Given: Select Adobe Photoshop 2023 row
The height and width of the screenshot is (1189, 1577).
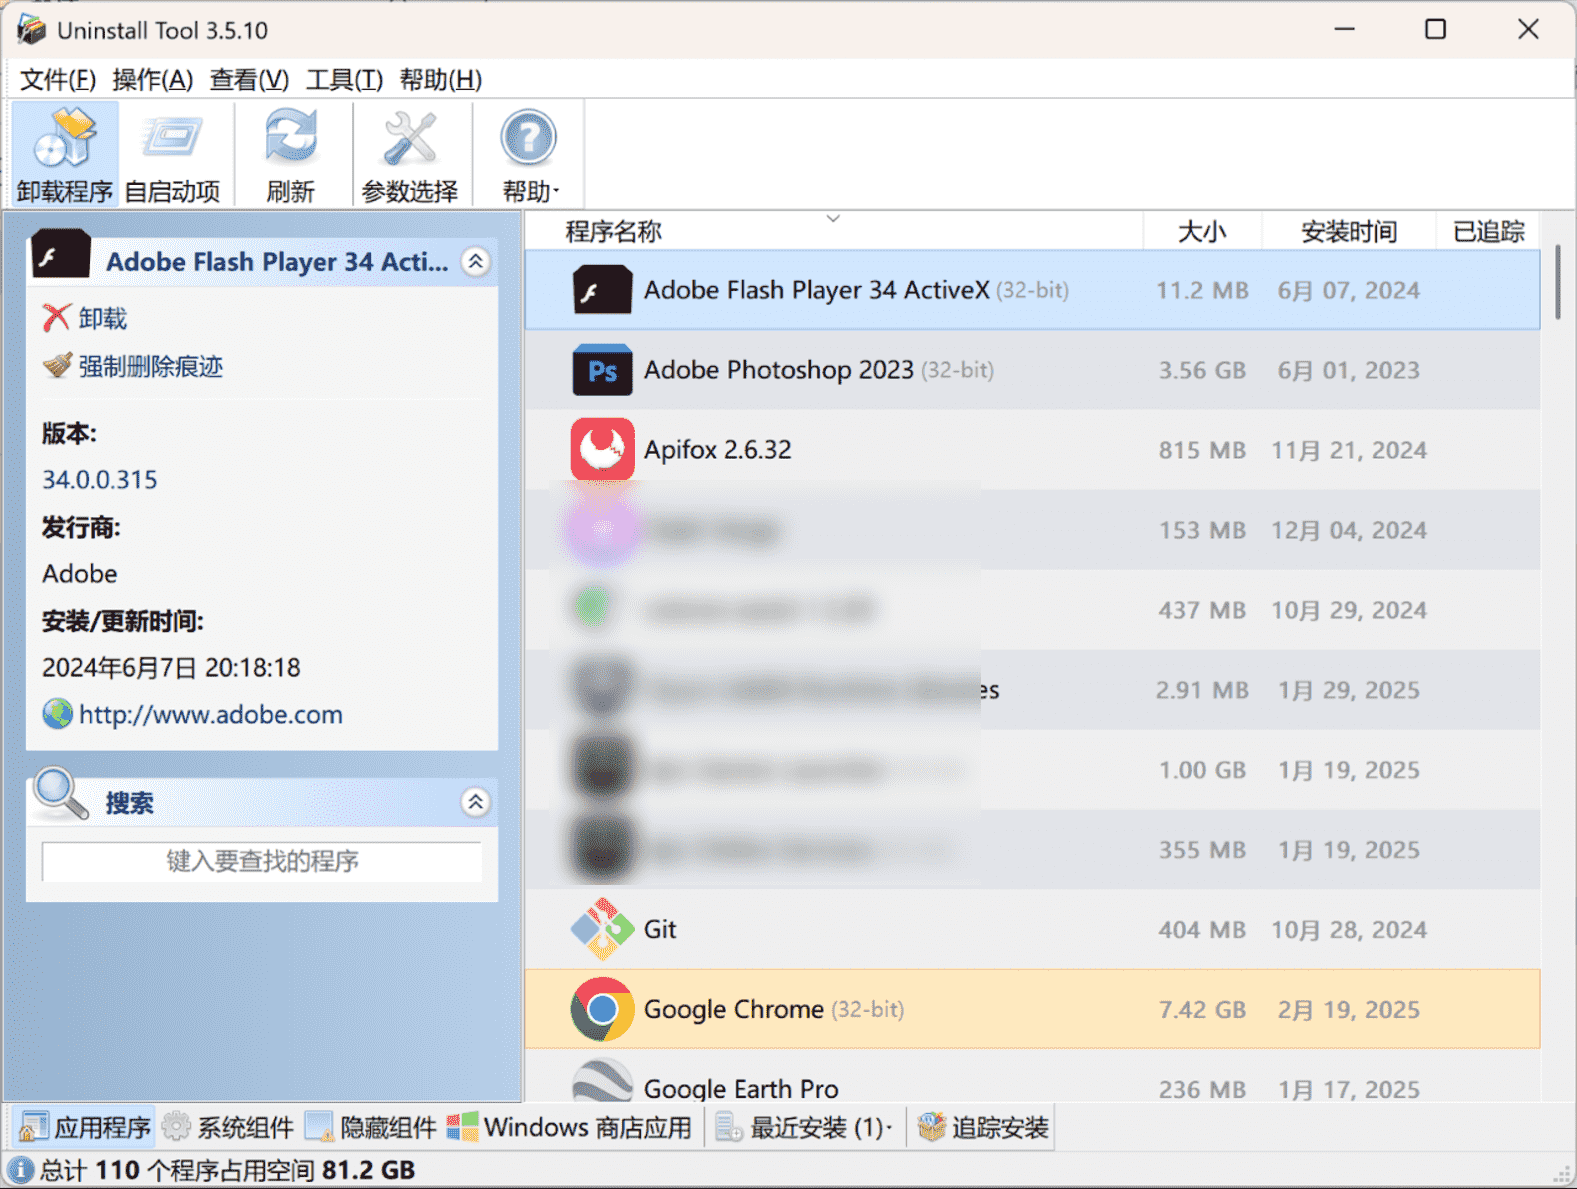Looking at the screenshot, I should tap(1033, 370).
